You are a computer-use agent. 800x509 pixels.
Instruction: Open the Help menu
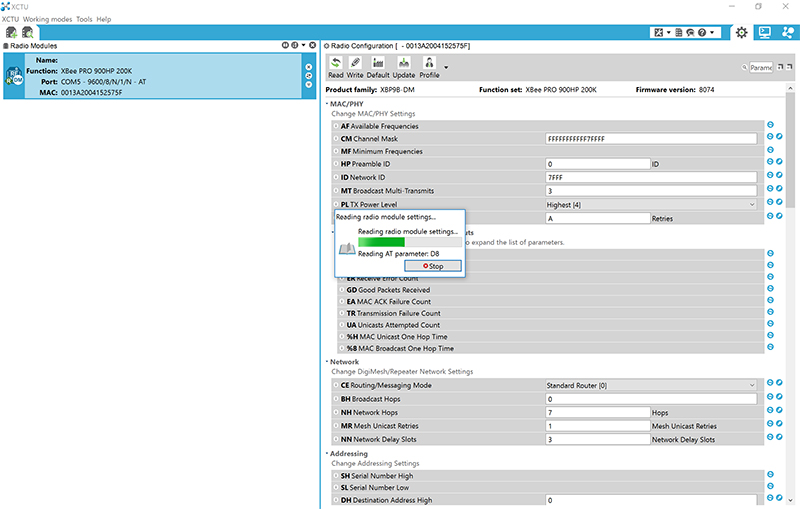point(104,19)
